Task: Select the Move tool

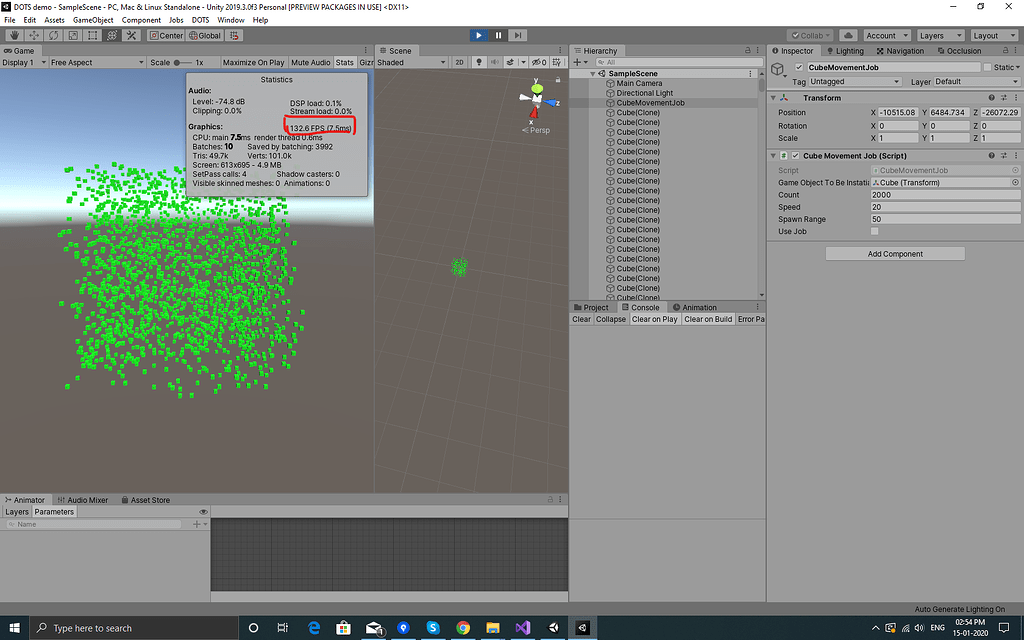Action: (33, 35)
